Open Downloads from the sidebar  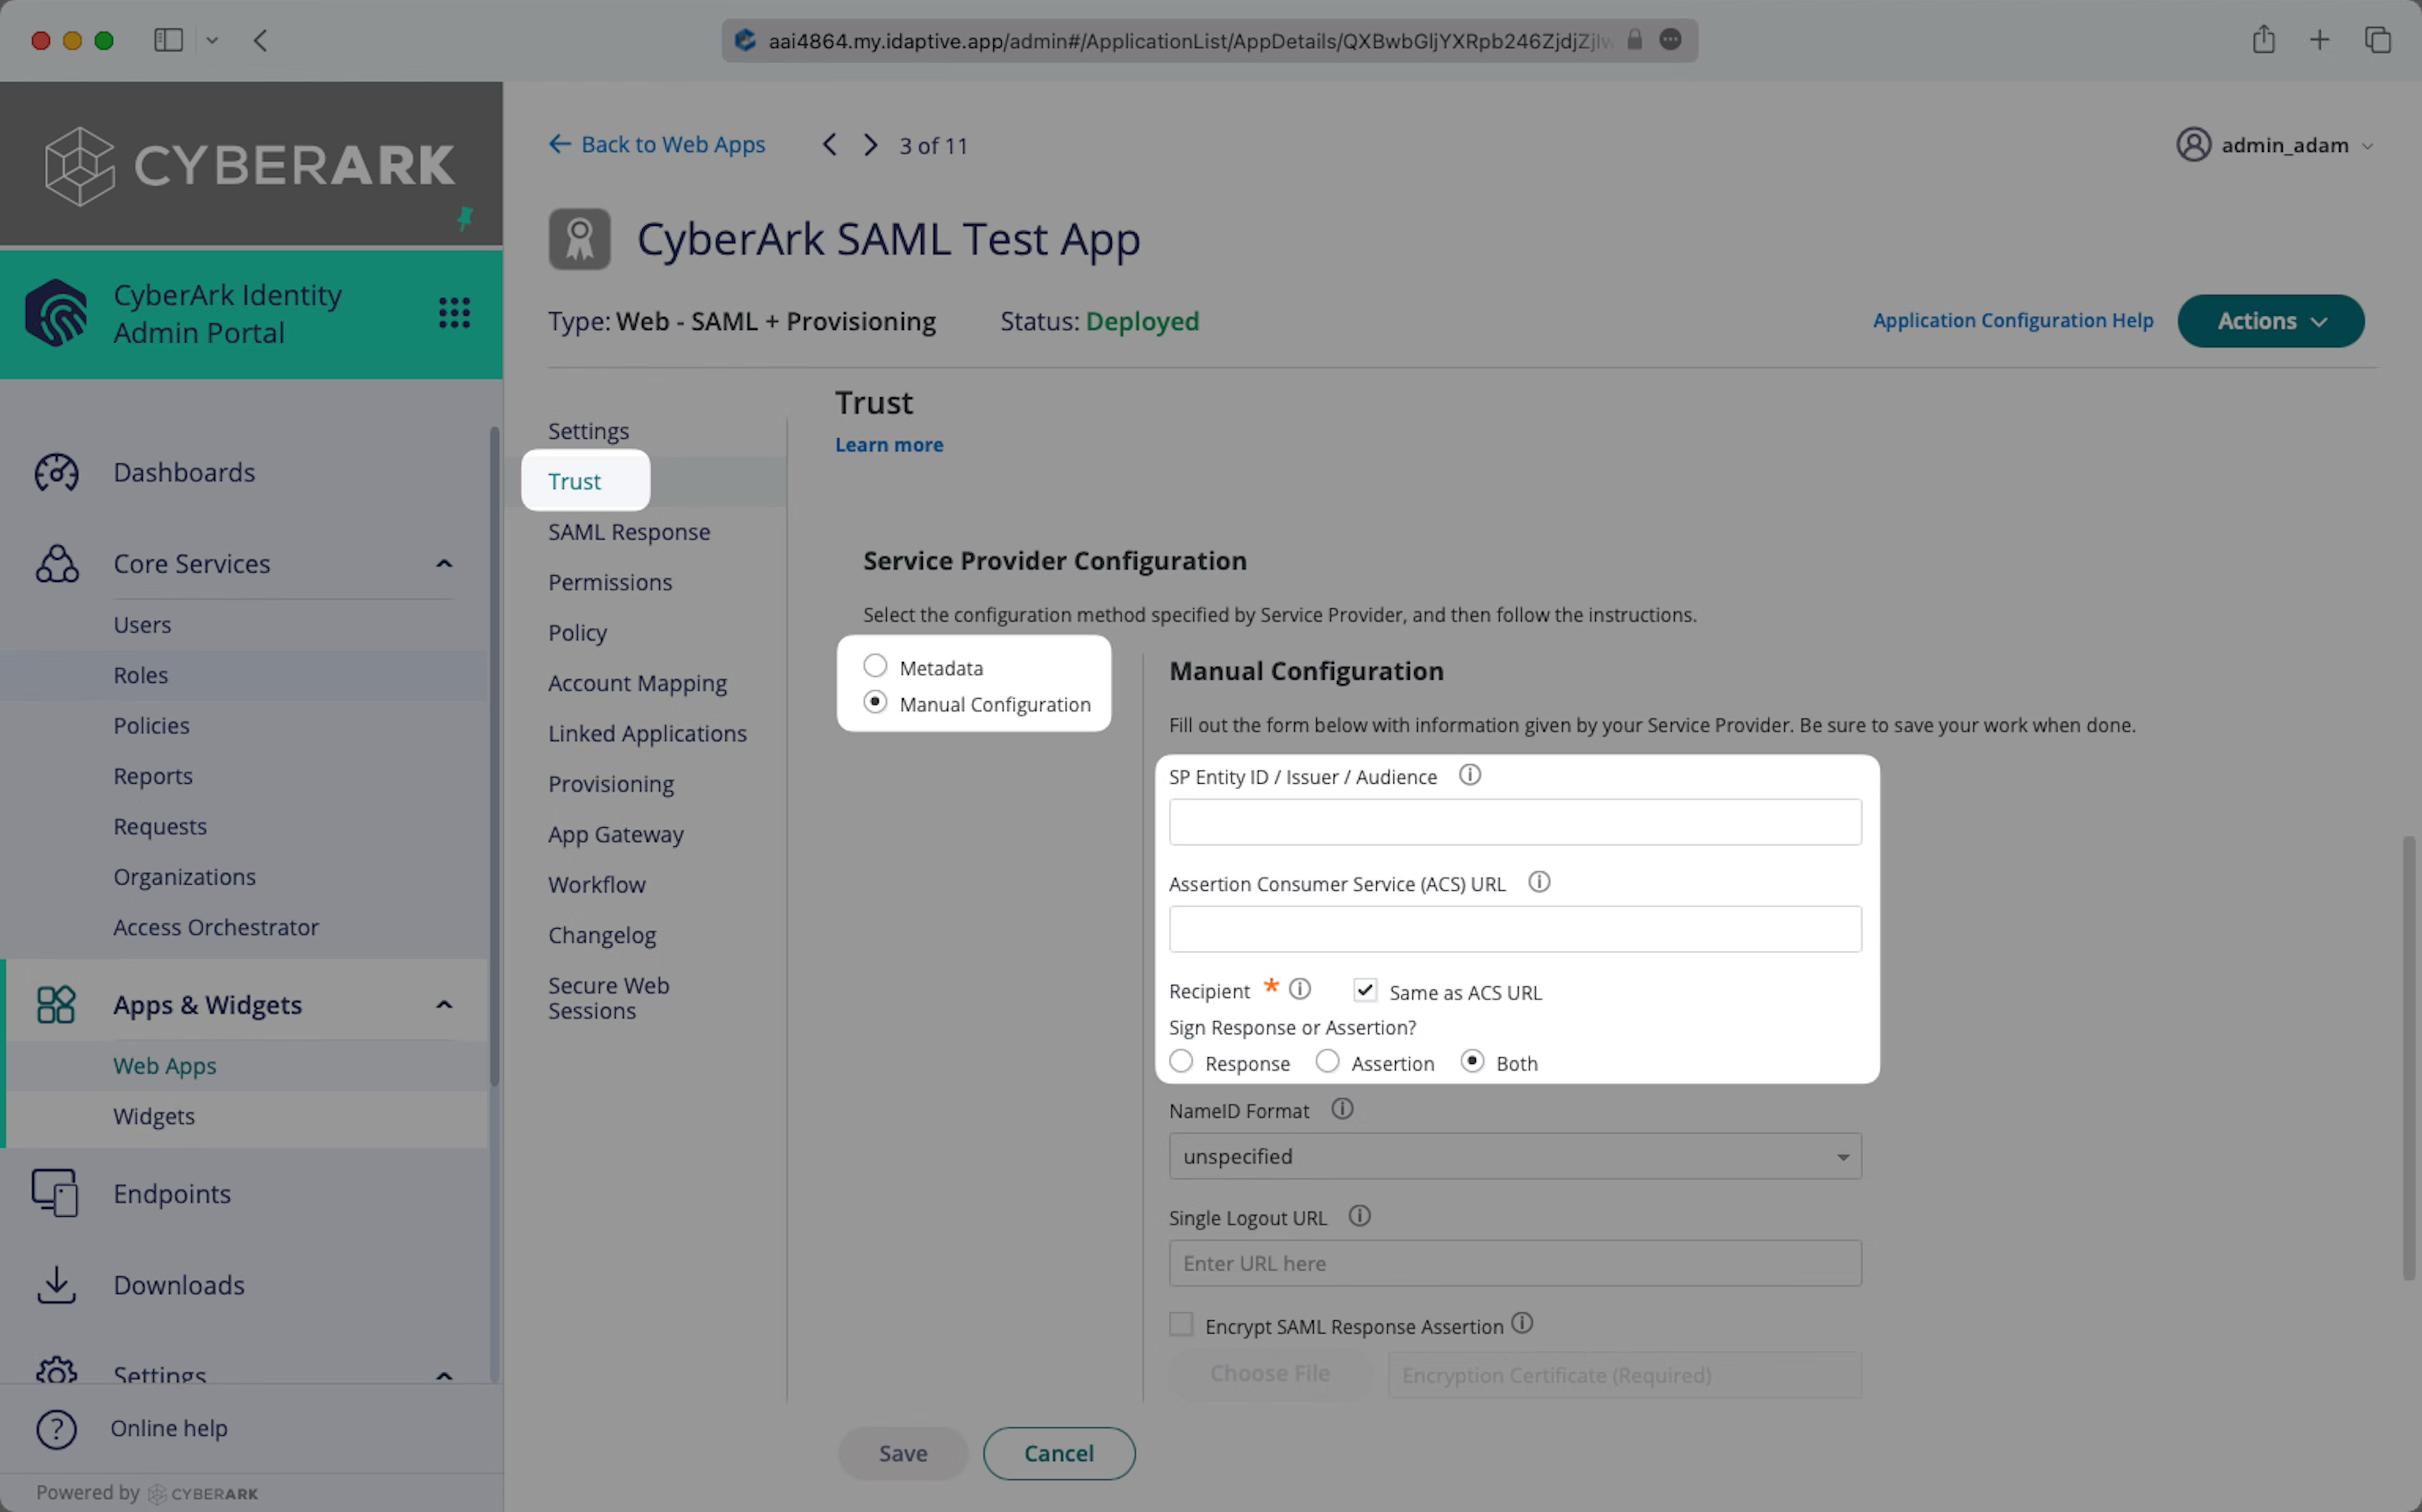point(178,1285)
